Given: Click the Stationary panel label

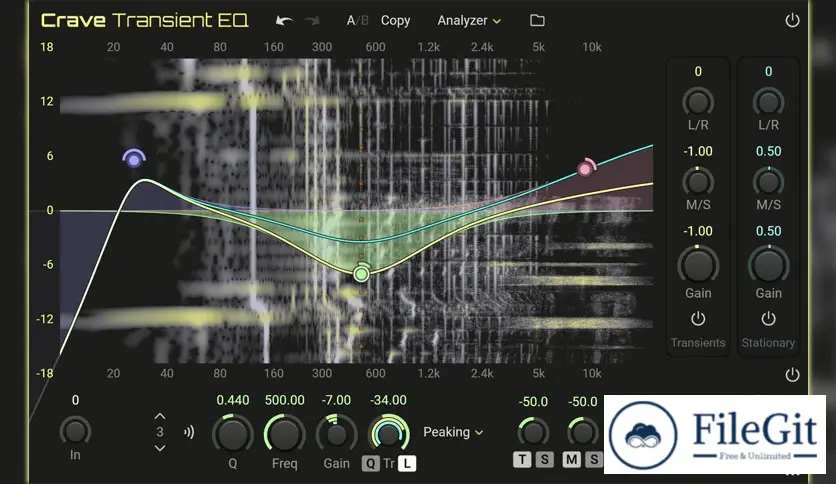Looking at the screenshot, I should (x=768, y=343).
